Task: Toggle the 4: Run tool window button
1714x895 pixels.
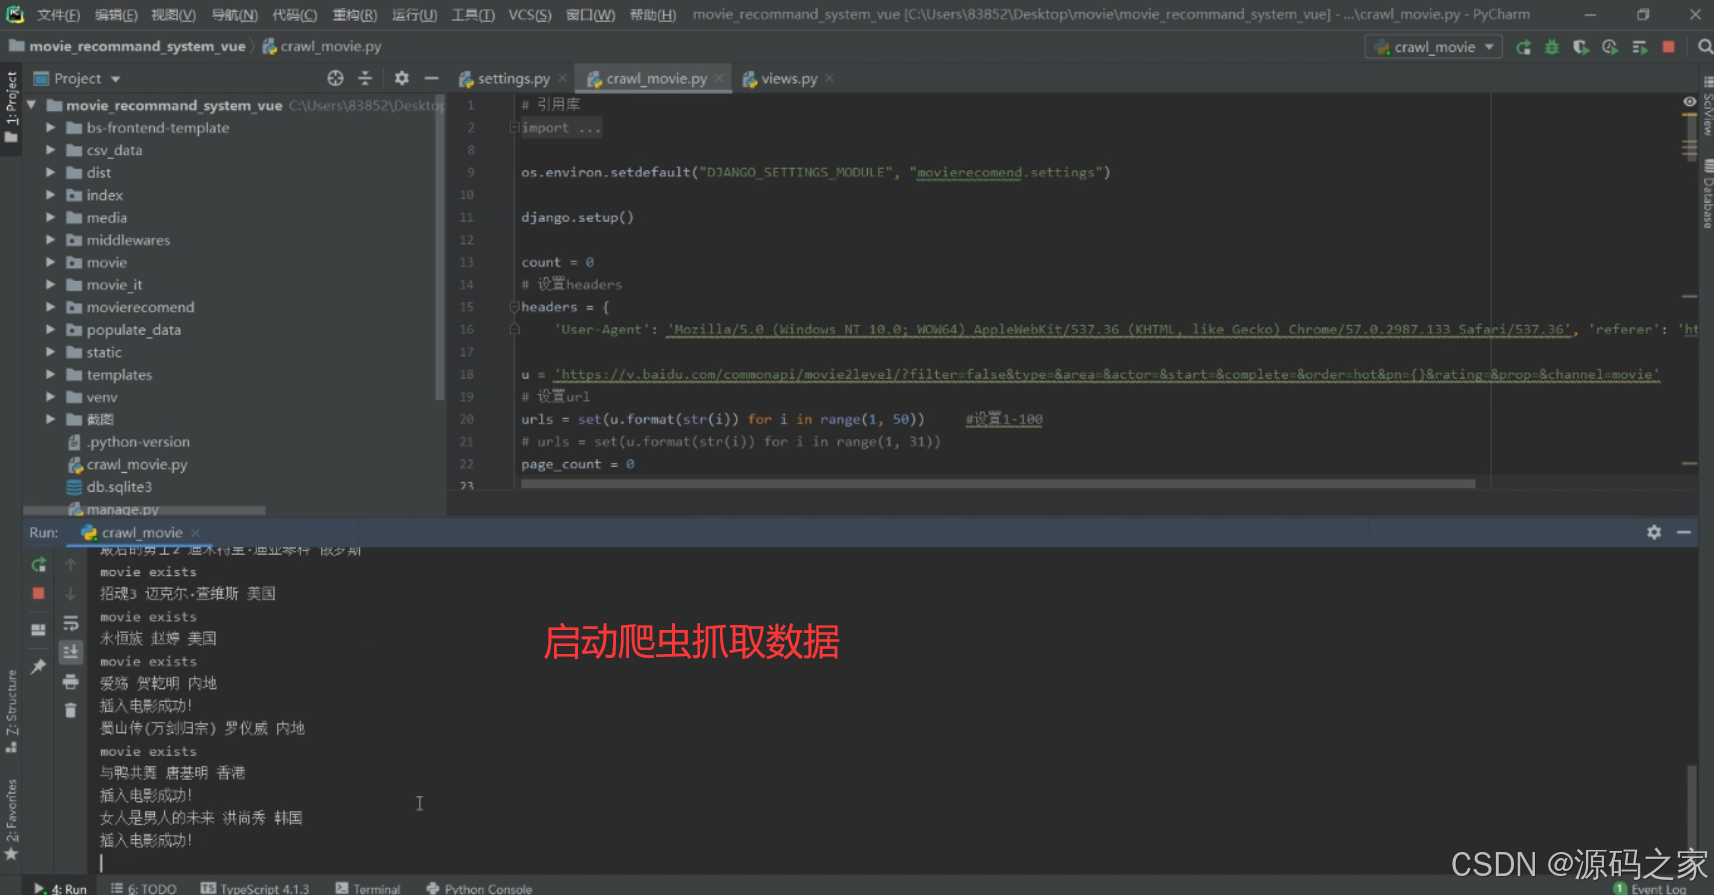Action: click(x=60, y=888)
